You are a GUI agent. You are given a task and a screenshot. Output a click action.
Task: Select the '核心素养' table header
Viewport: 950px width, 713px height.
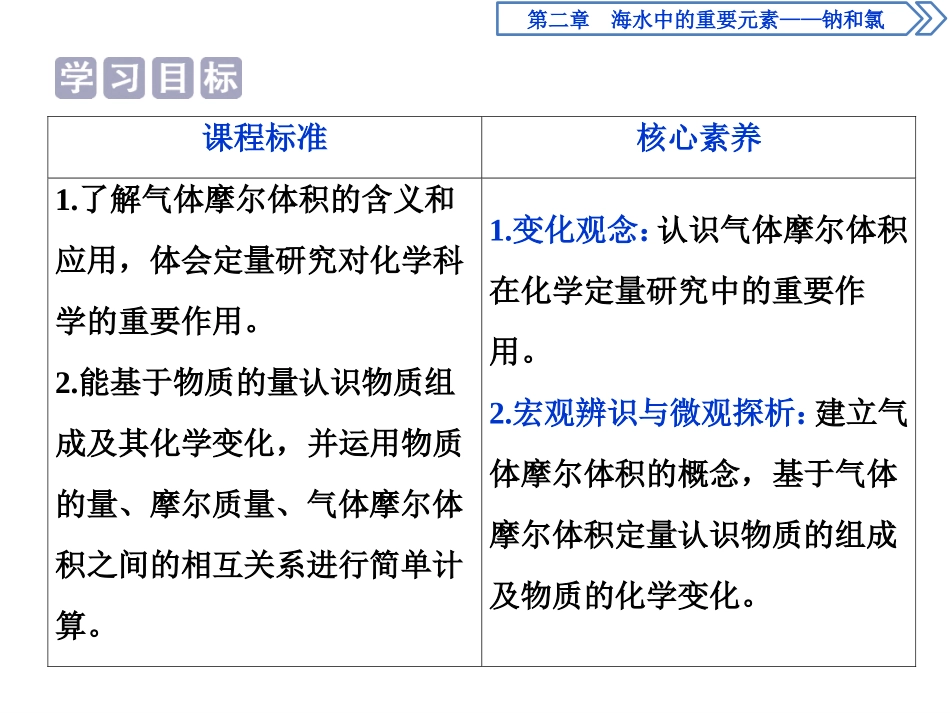(x=699, y=138)
